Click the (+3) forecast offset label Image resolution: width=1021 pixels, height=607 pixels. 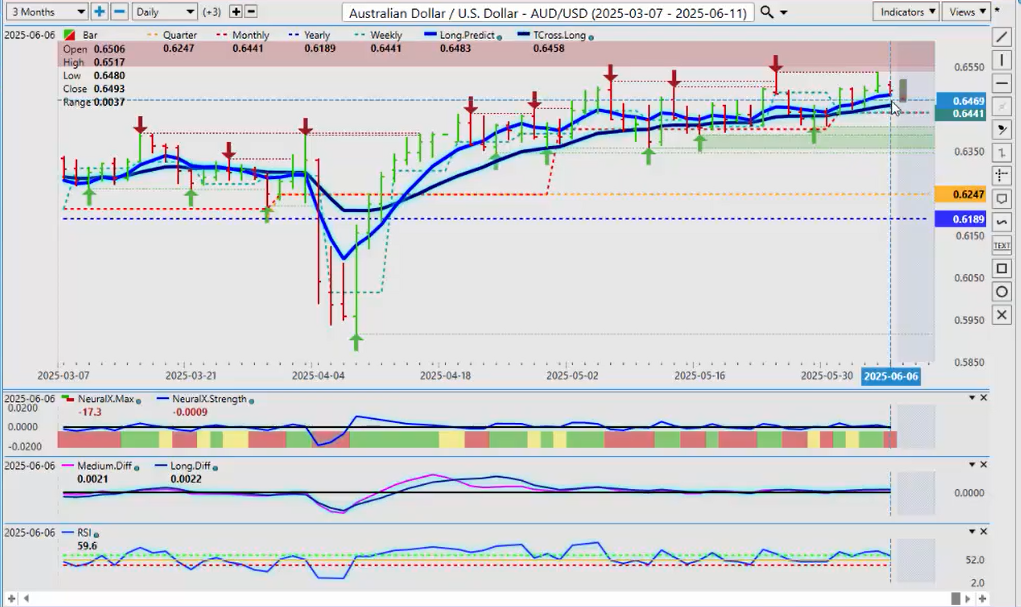(x=212, y=12)
